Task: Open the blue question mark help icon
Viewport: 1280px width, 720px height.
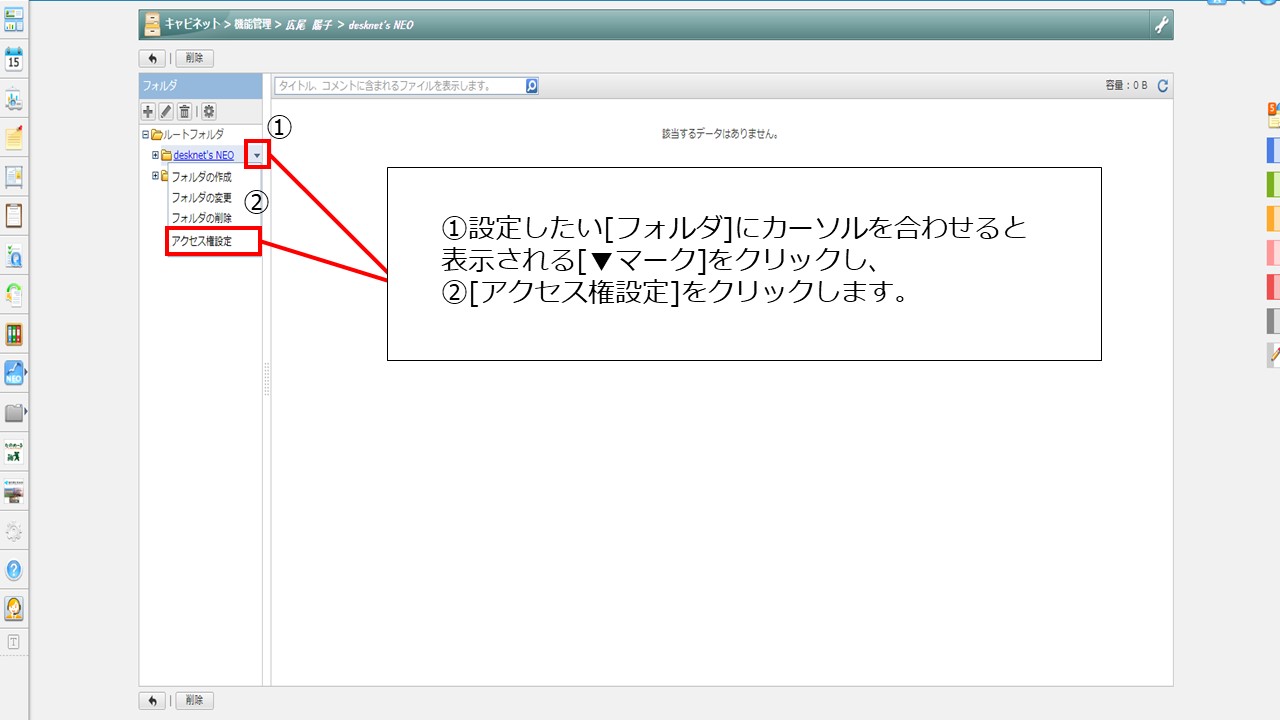Action: [14, 570]
